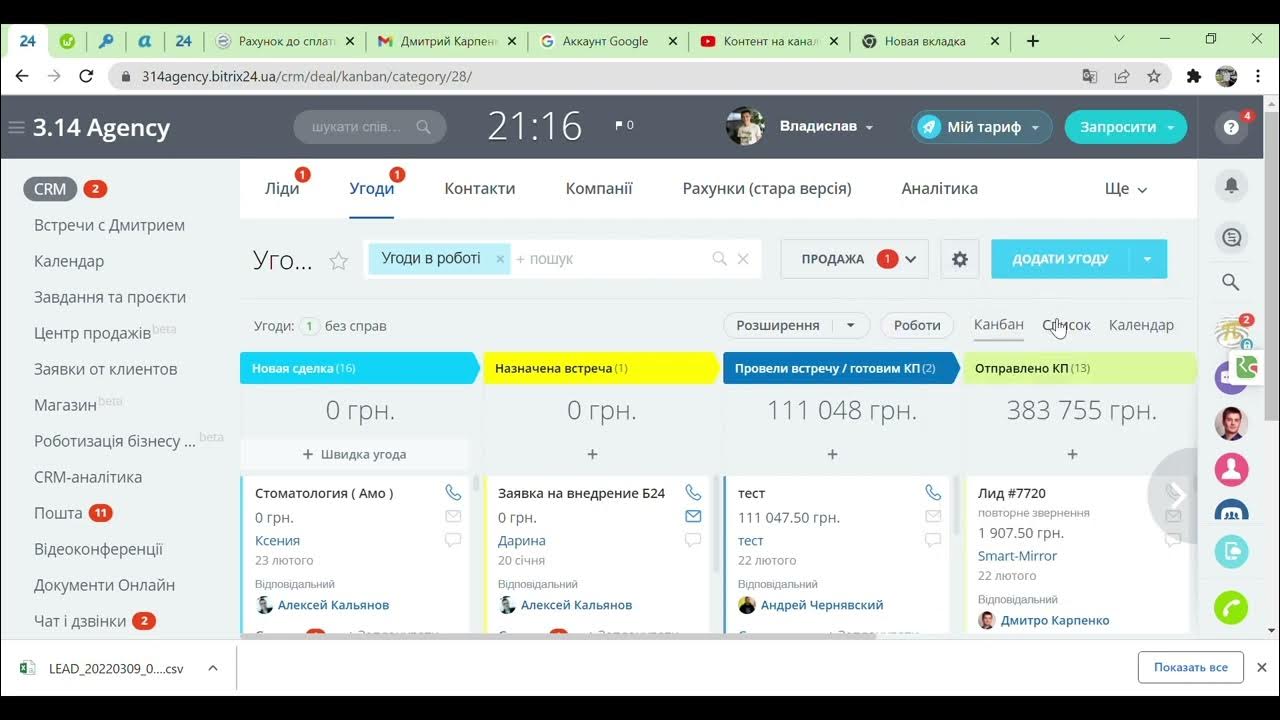The image size is (1280, 720).
Task: Open the green phone dialer icon
Action: pyautogui.click(x=1231, y=608)
